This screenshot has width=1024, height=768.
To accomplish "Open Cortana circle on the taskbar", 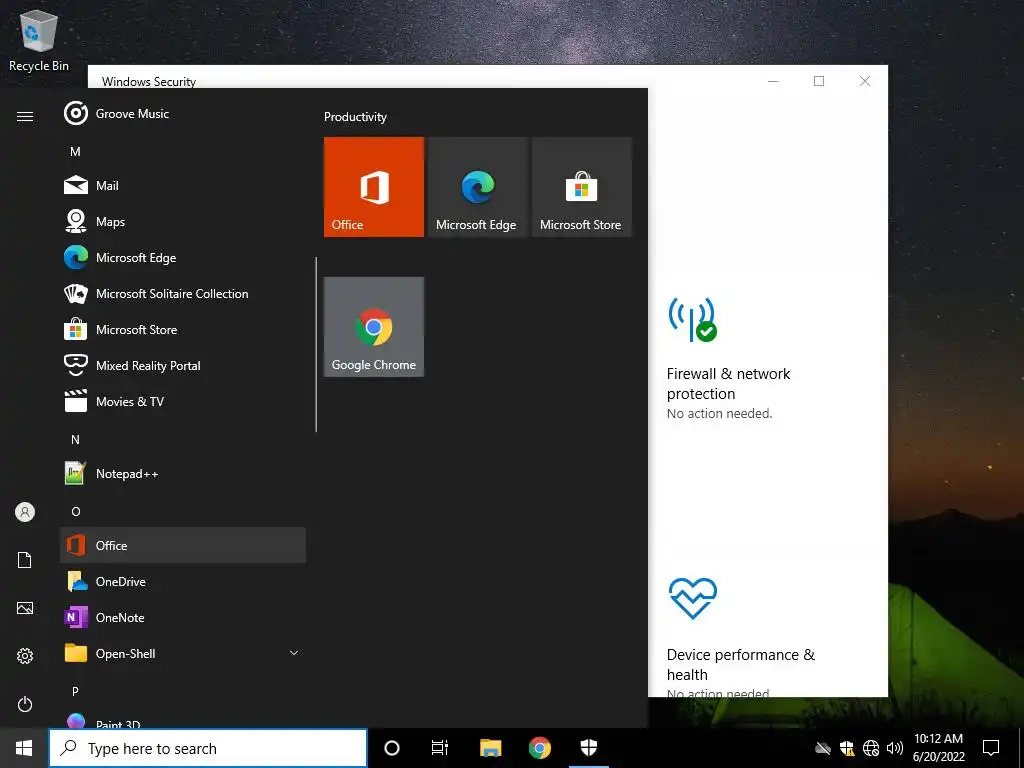I will tap(392, 748).
